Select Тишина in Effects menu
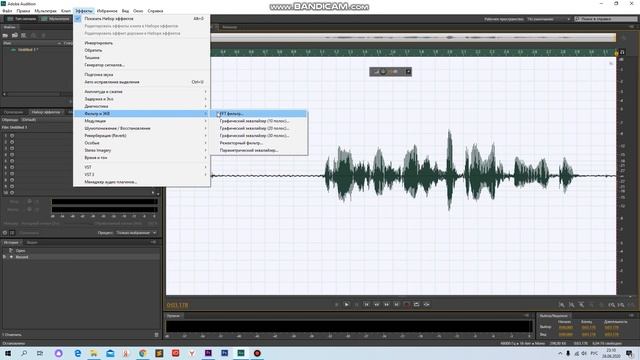Screen dimensions: 640x360 point(142,58)
